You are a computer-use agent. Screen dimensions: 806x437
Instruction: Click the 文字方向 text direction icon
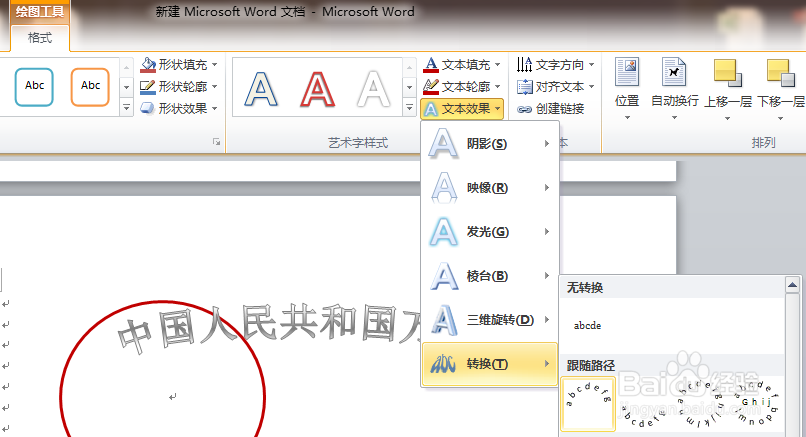point(524,65)
